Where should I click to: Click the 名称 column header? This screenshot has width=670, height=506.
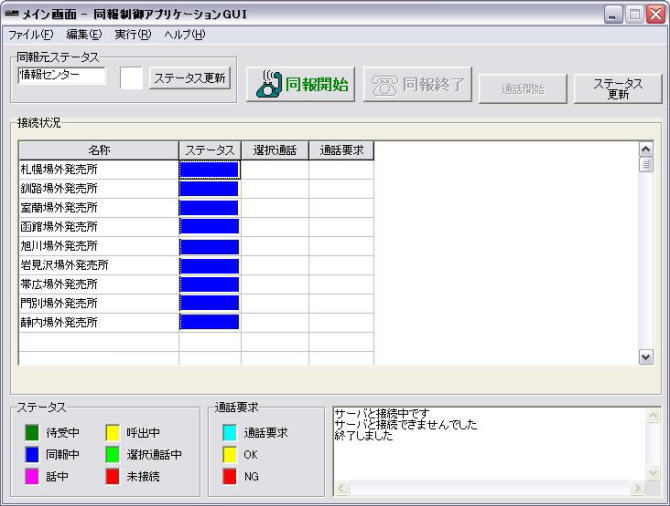tap(98, 150)
